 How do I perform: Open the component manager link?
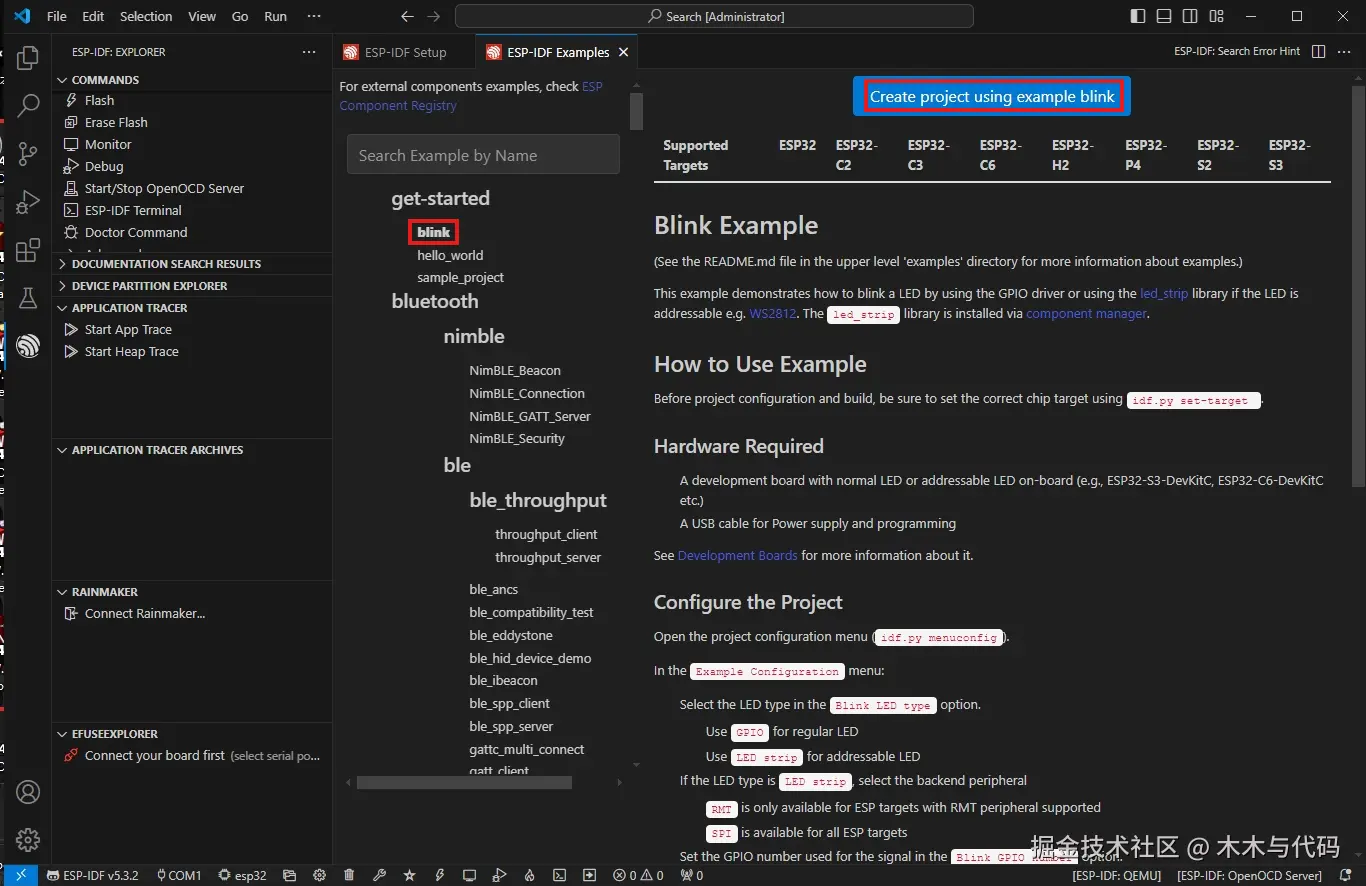tap(1086, 314)
